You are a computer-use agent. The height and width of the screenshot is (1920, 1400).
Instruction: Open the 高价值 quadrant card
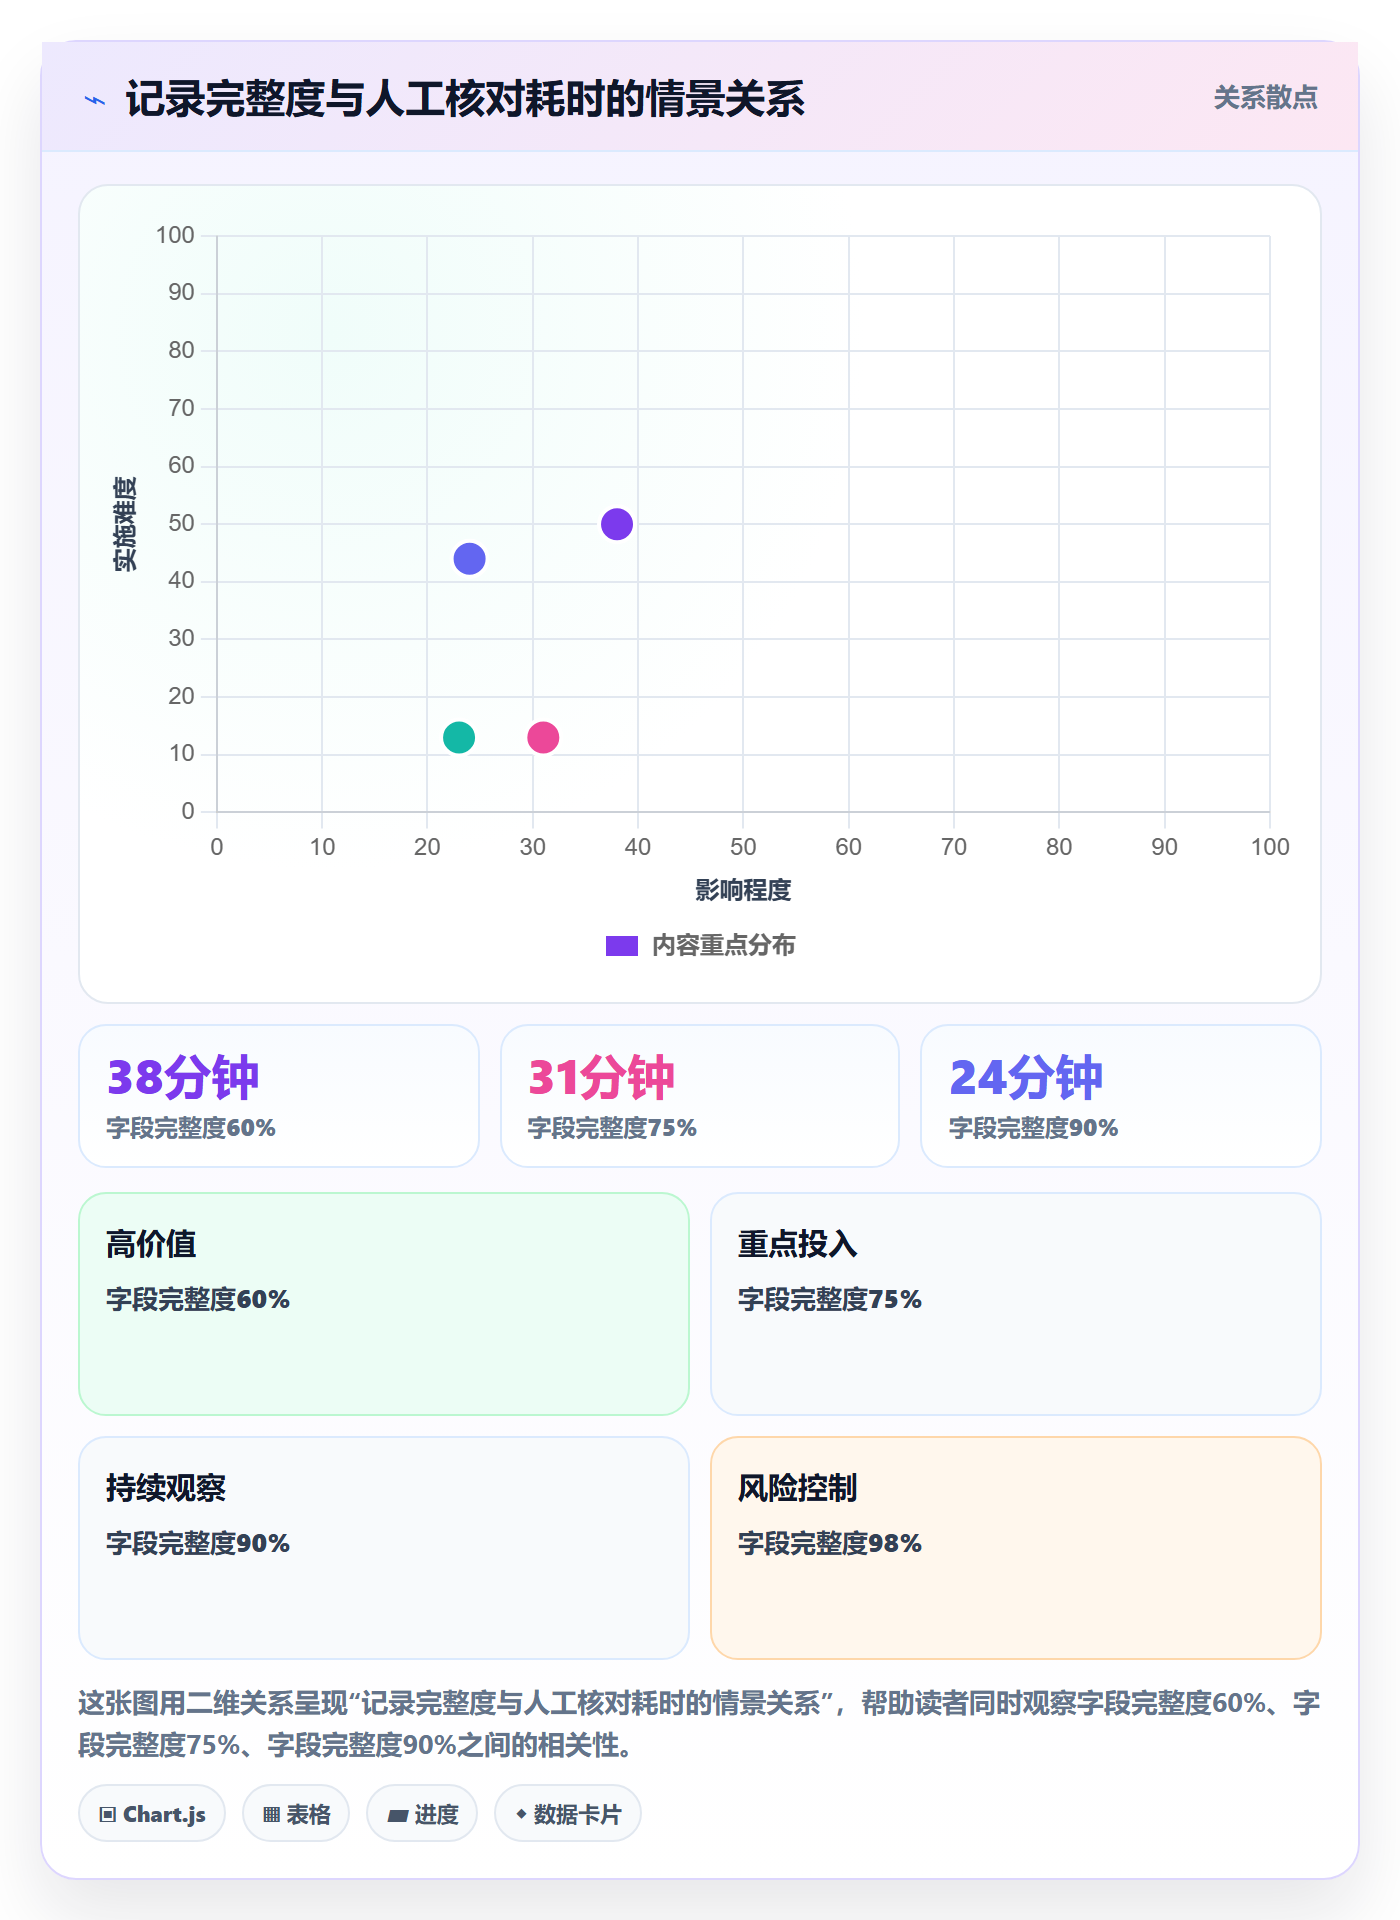[384, 1304]
